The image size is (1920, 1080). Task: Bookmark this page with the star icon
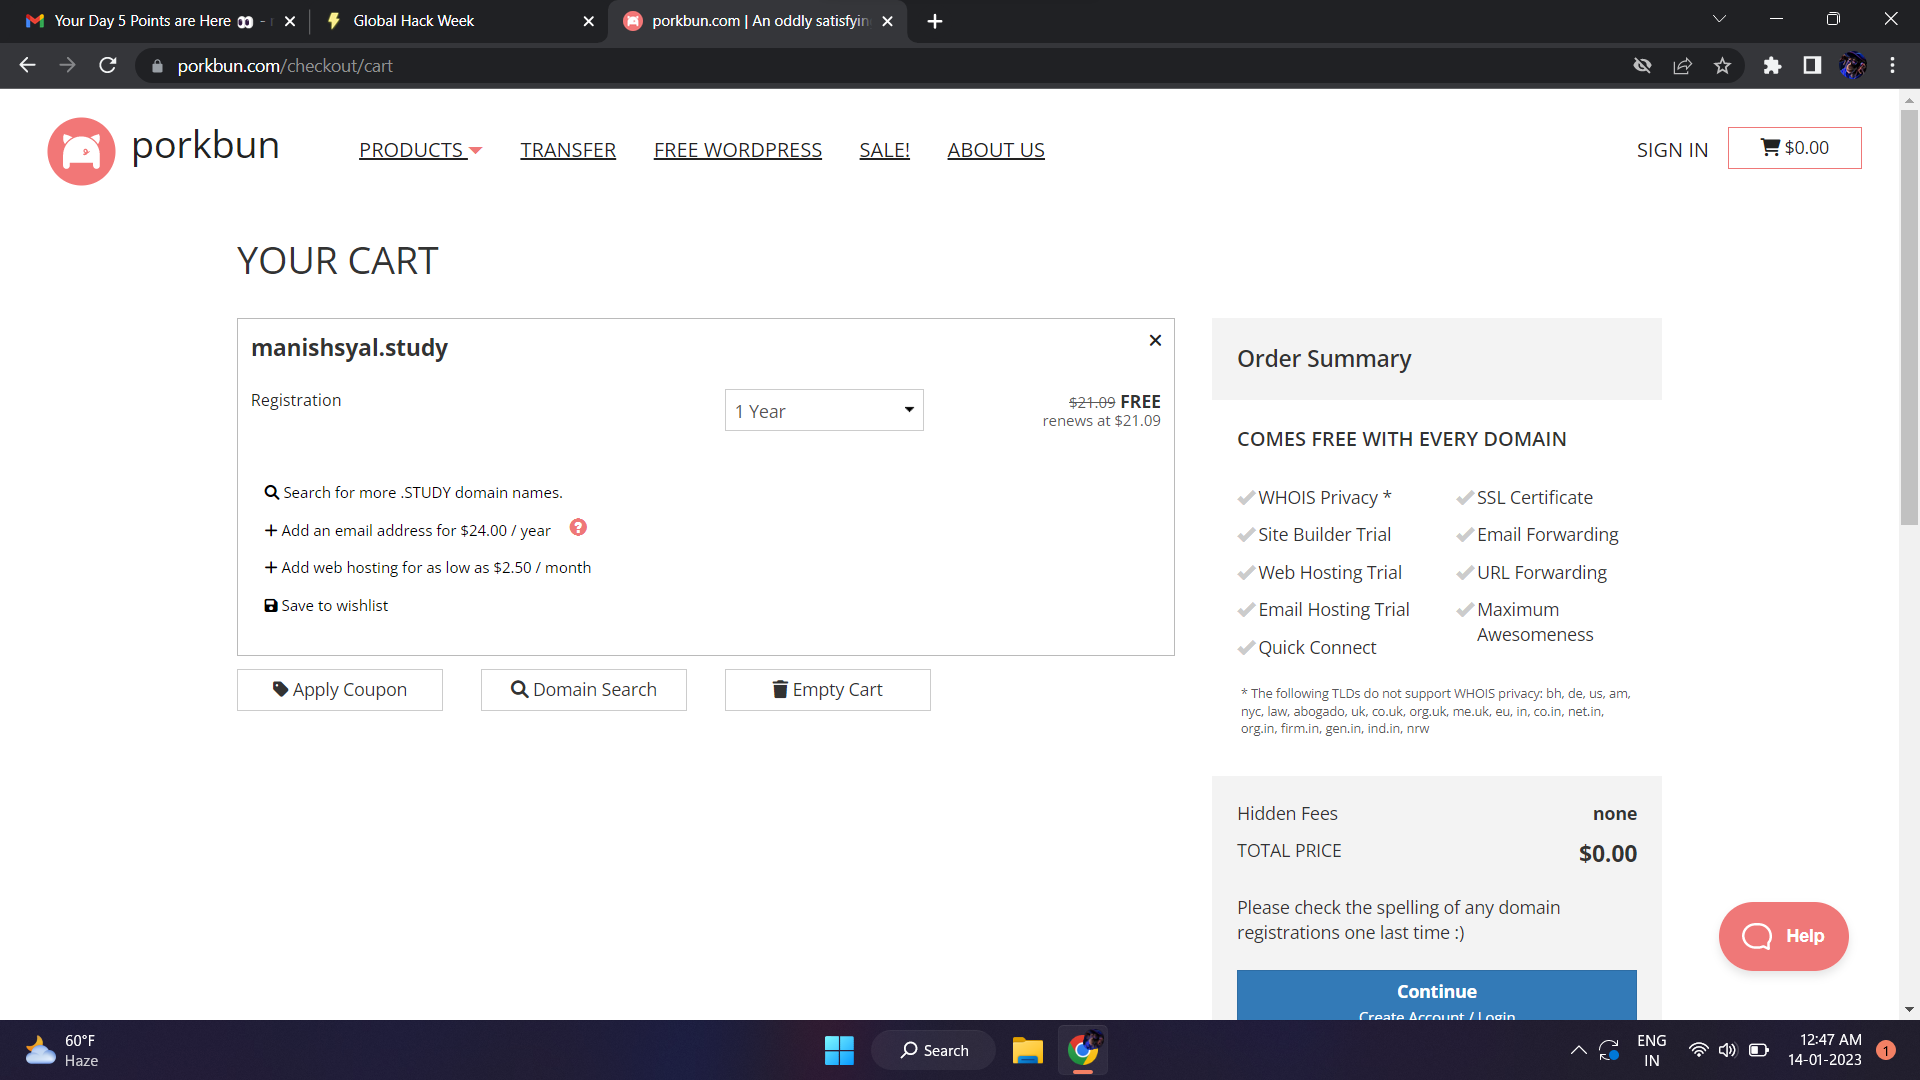pyautogui.click(x=1722, y=66)
